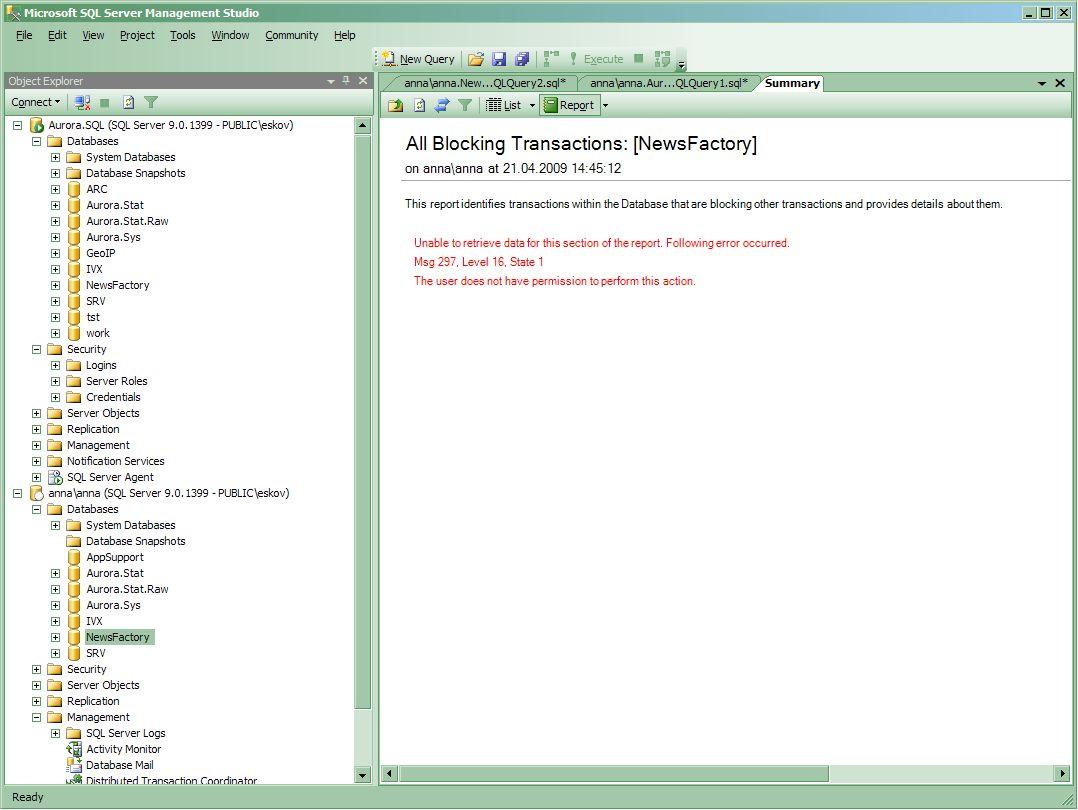
Task: Click the SQL Server Logs folder icon
Action: click(74, 733)
